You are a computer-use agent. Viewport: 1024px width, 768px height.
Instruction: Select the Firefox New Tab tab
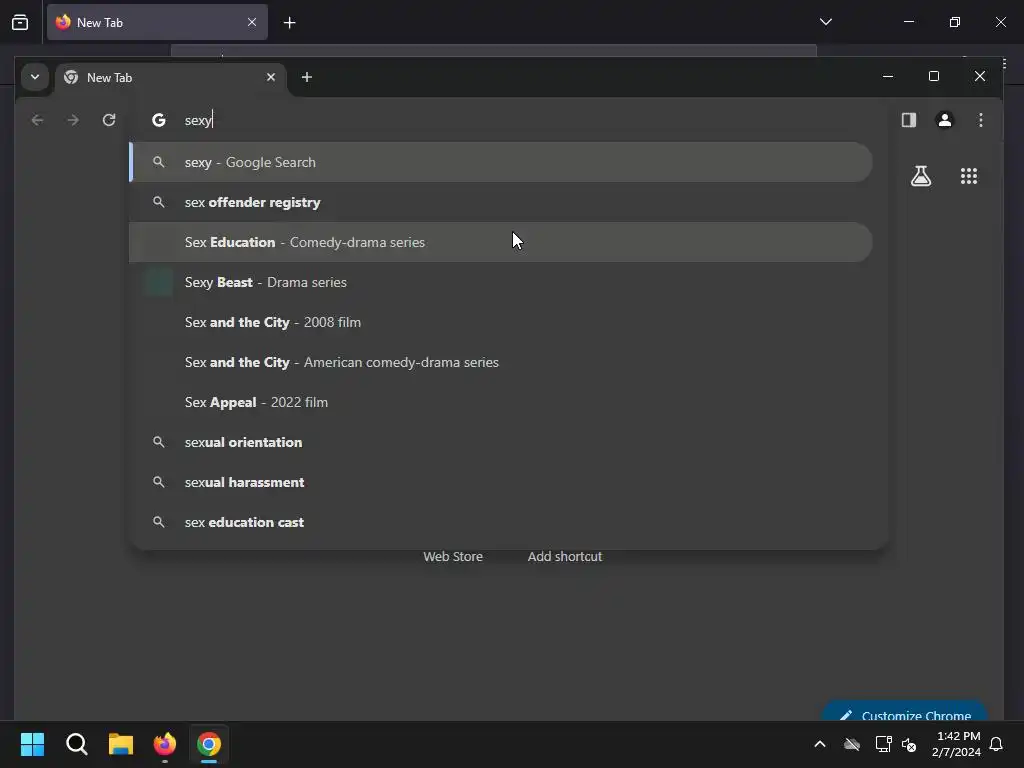pos(157,22)
